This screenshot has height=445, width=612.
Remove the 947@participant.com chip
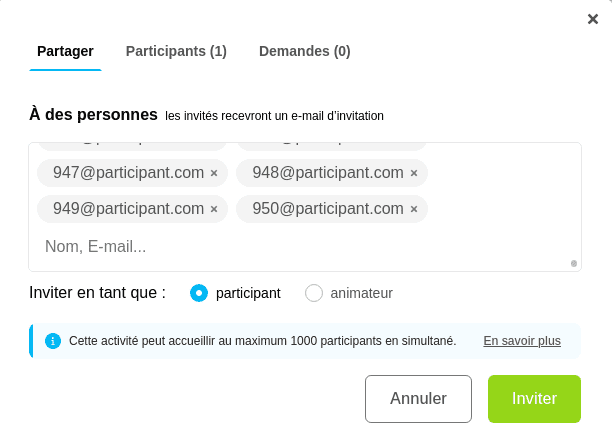click(x=214, y=173)
